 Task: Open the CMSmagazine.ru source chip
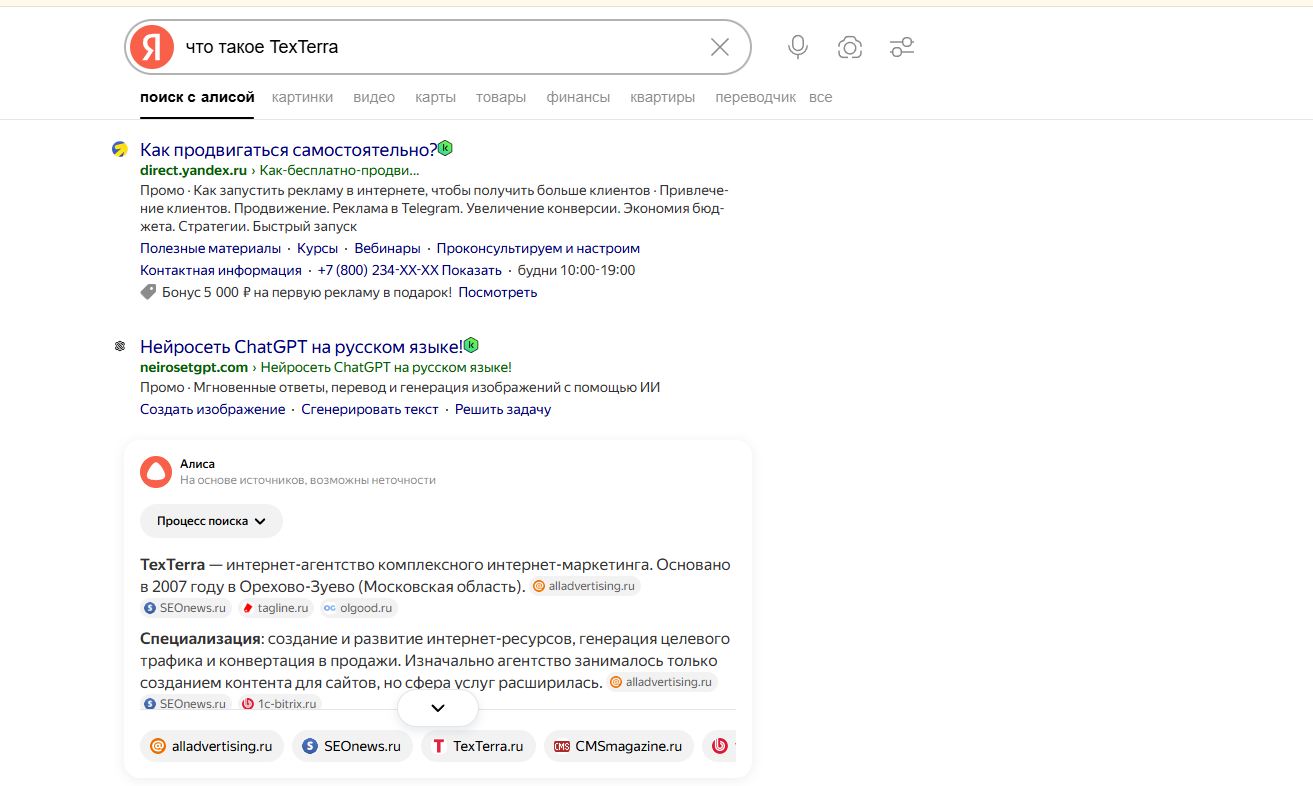coord(618,746)
